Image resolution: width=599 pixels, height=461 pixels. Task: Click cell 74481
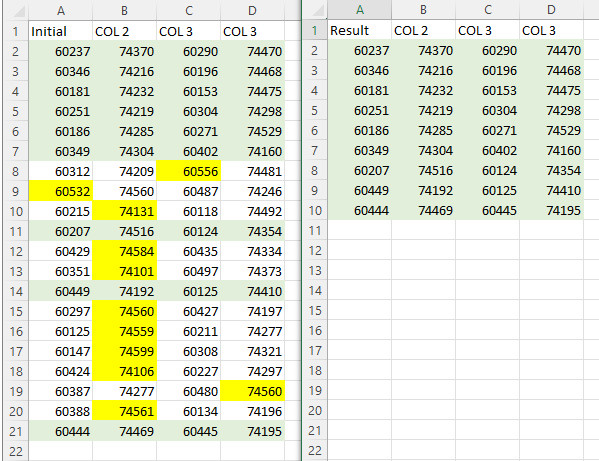253,171
